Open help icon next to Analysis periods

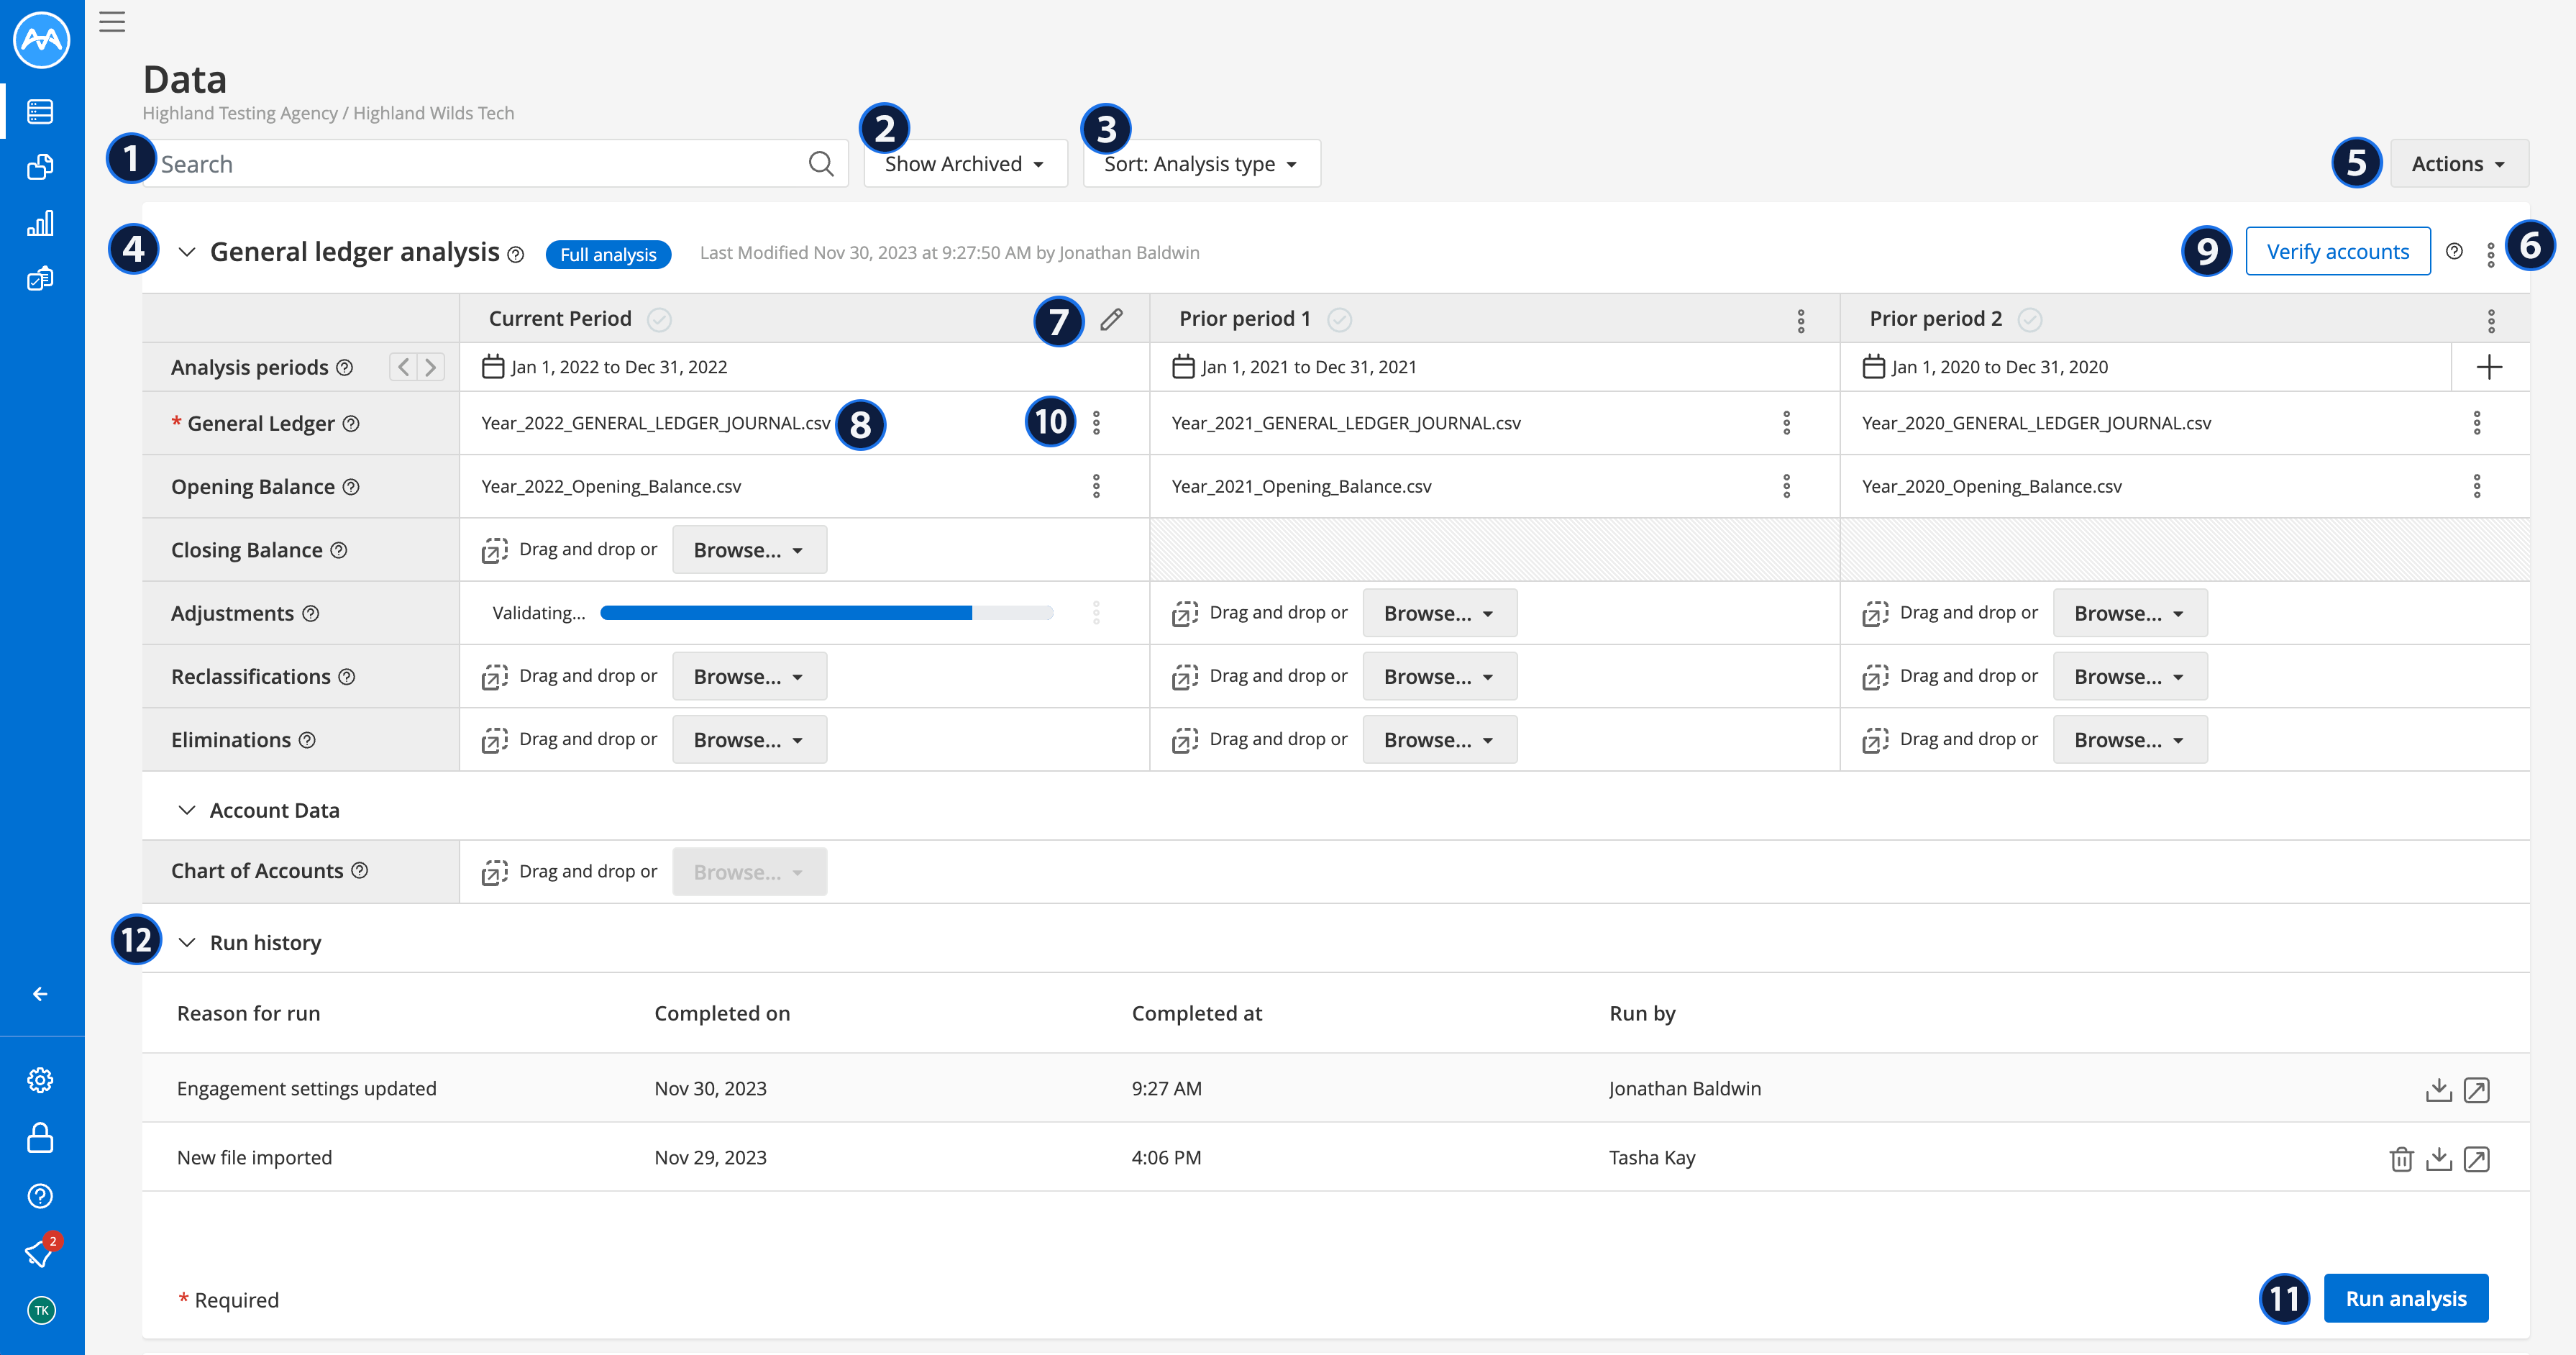[345, 367]
